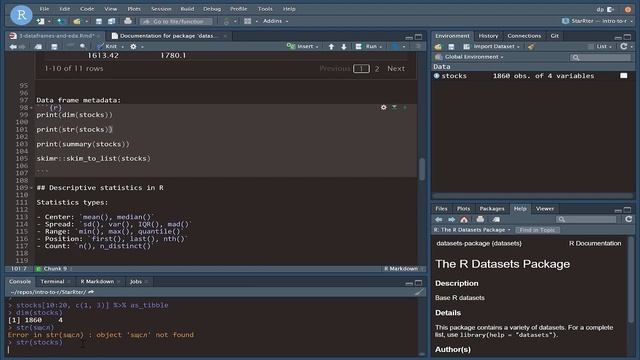
Task: Switch to the Connections tab
Action: point(524,36)
